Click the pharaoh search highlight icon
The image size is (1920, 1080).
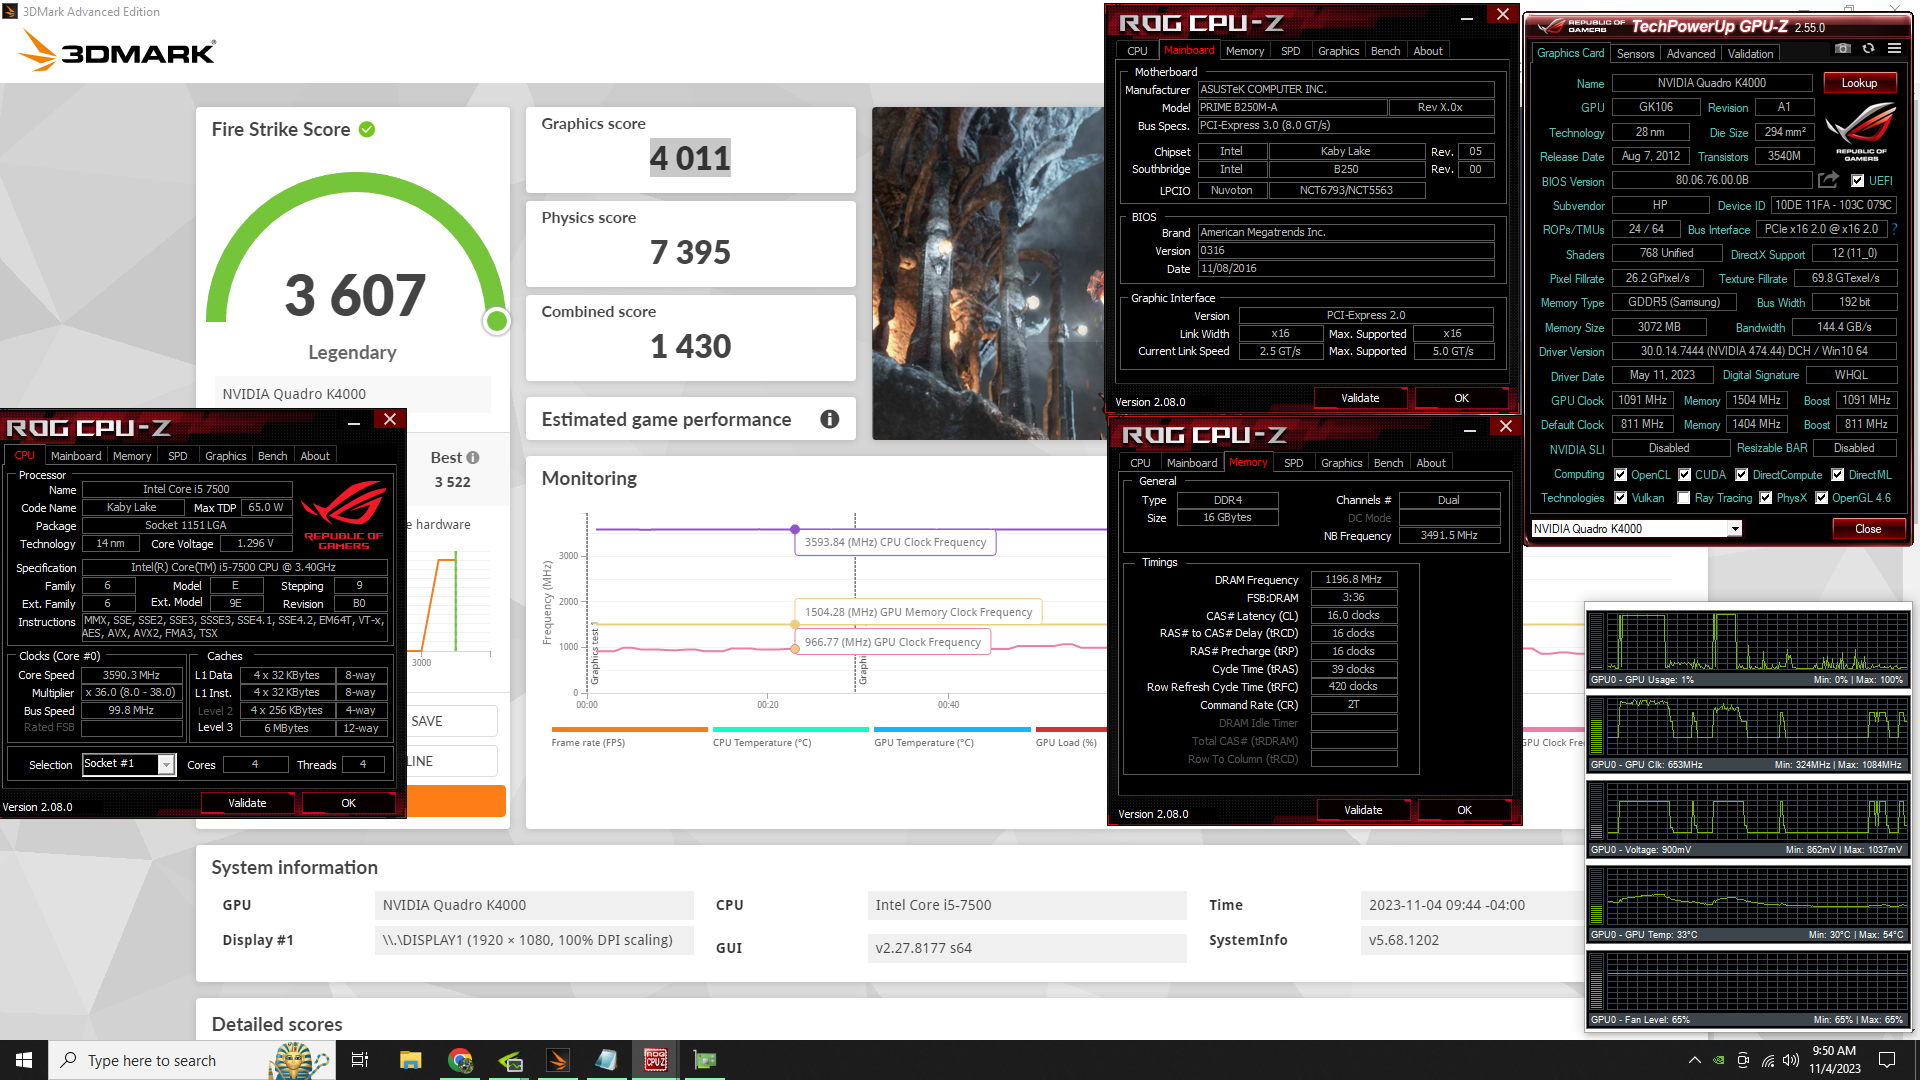tap(298, 1060)
